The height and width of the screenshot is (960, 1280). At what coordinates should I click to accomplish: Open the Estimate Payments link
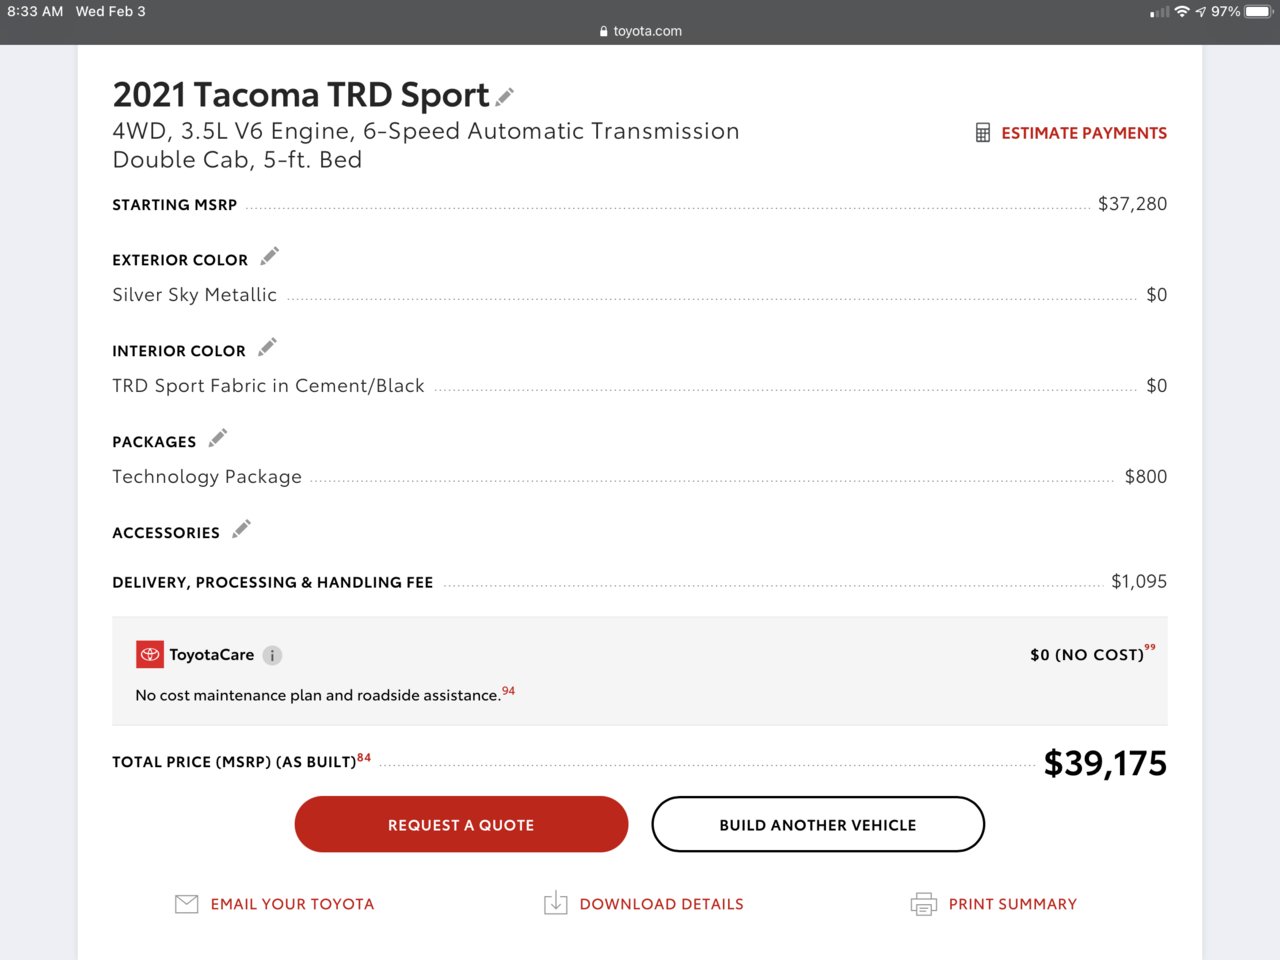[x=1084, y=133]
